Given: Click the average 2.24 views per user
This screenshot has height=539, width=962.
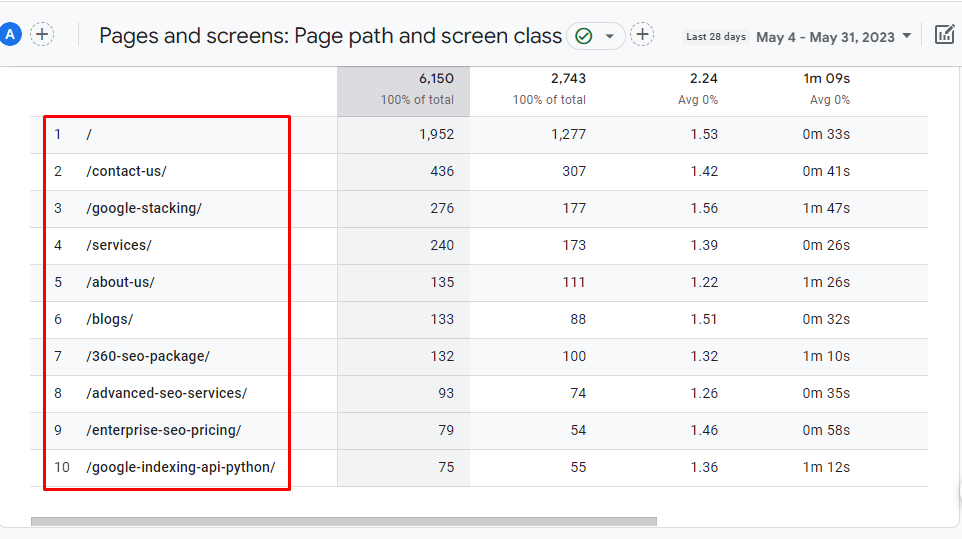Looking at the screenshot, I should (704, 78).
